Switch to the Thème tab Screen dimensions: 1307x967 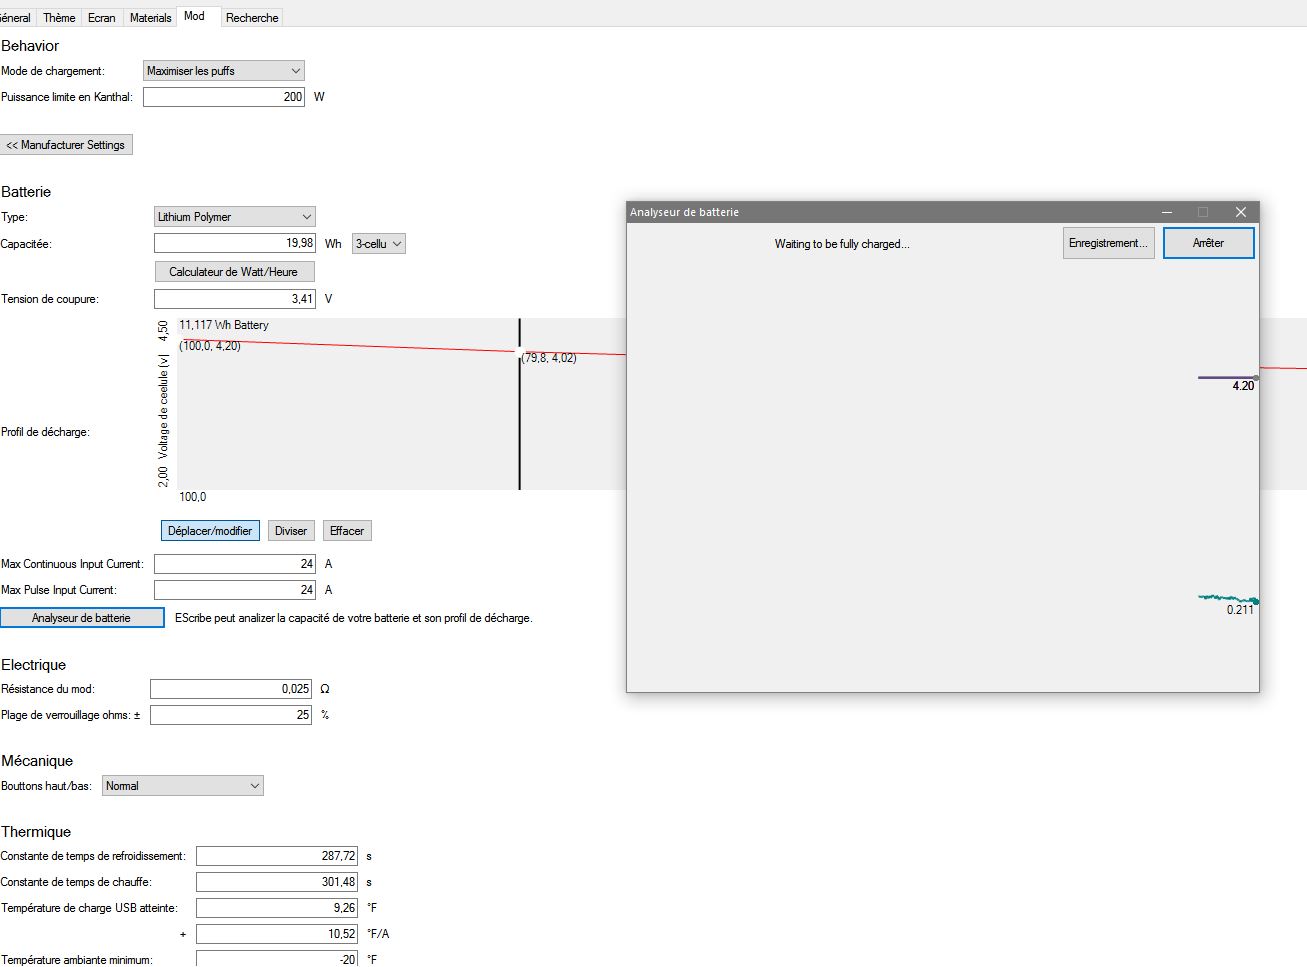[x=59, y=18]
